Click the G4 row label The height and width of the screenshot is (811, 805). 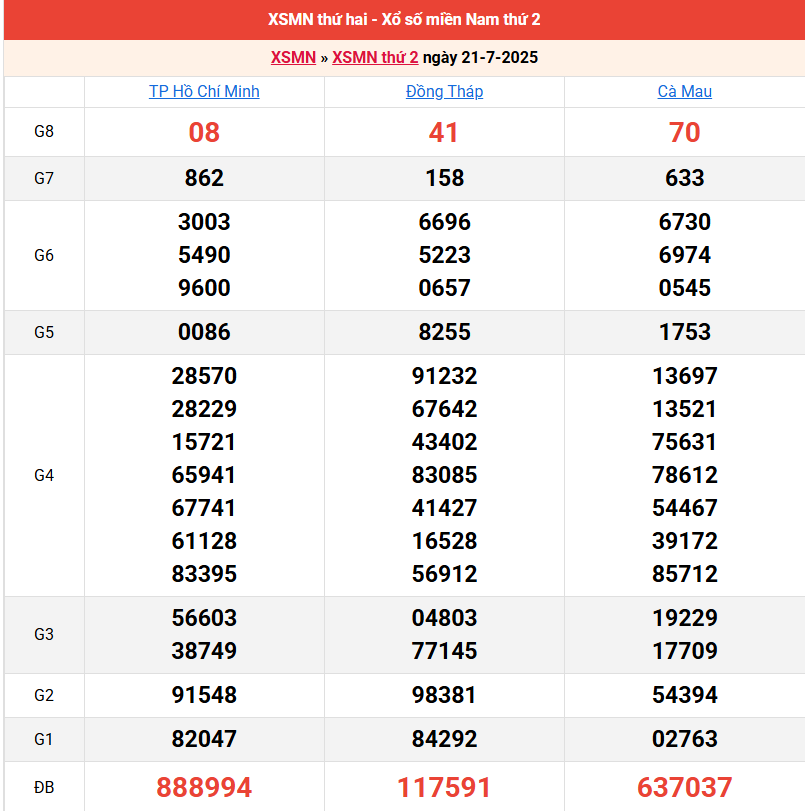(x=44, y=475)
